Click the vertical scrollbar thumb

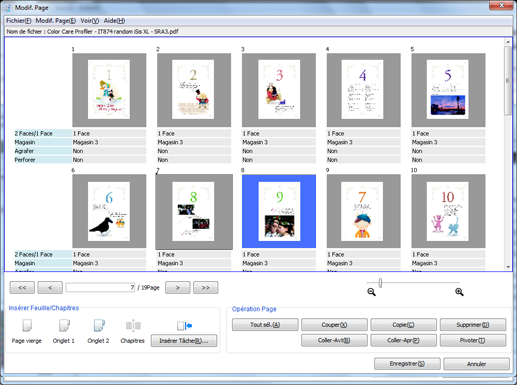coord(508,81)
